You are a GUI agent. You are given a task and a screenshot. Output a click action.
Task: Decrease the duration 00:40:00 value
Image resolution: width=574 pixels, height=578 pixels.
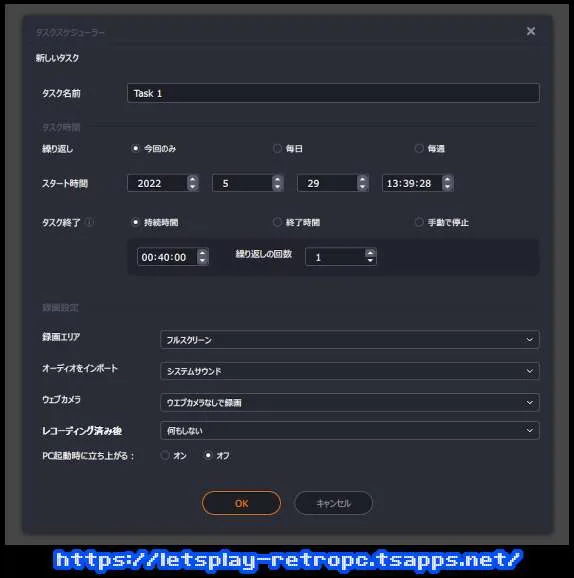point(202,260)
